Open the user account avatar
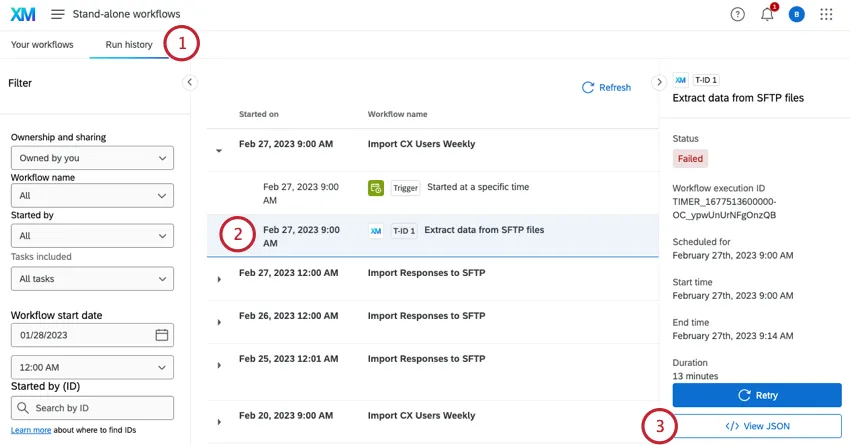 click(x=796, y=14)
